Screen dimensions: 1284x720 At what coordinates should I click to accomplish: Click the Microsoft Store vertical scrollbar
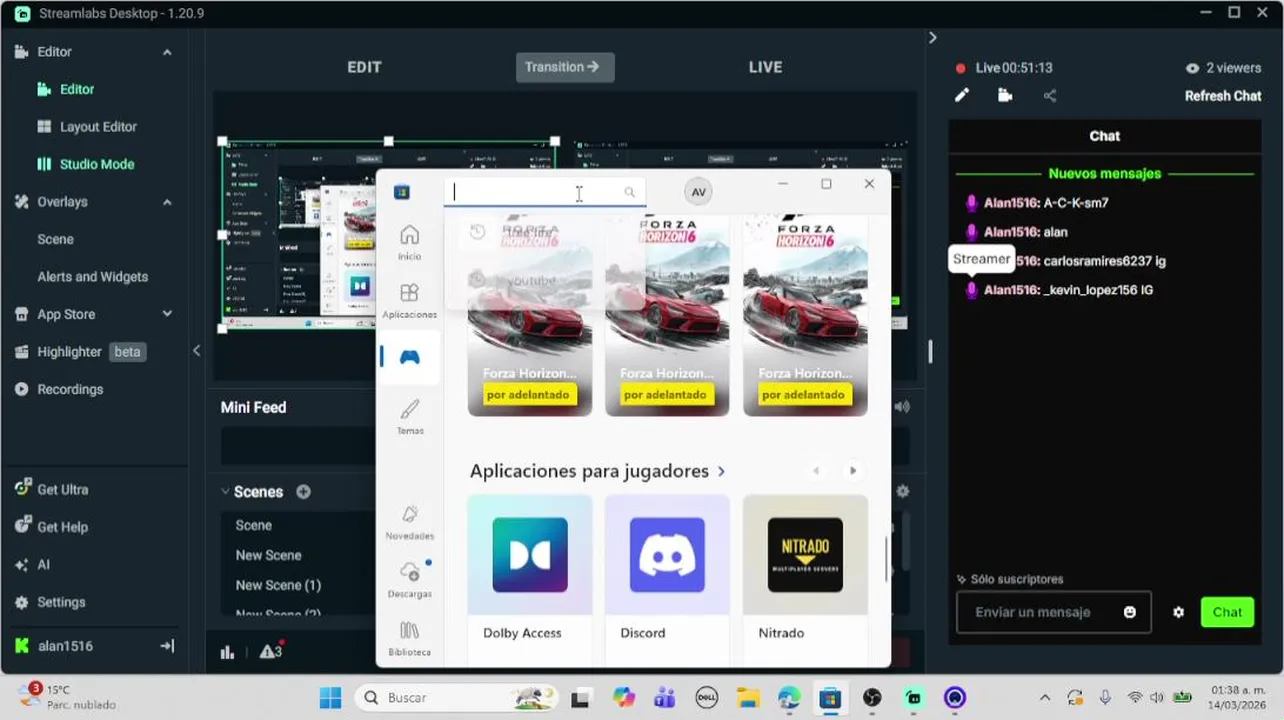click(x=886, y=558)
